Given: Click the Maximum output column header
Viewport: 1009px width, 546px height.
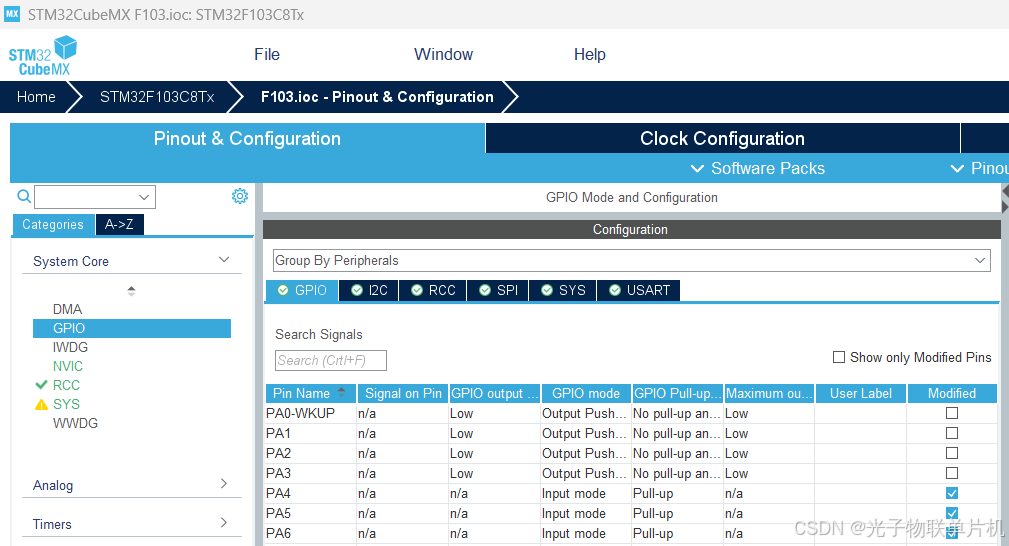Looking at the screenshot, I should point(769,393).
